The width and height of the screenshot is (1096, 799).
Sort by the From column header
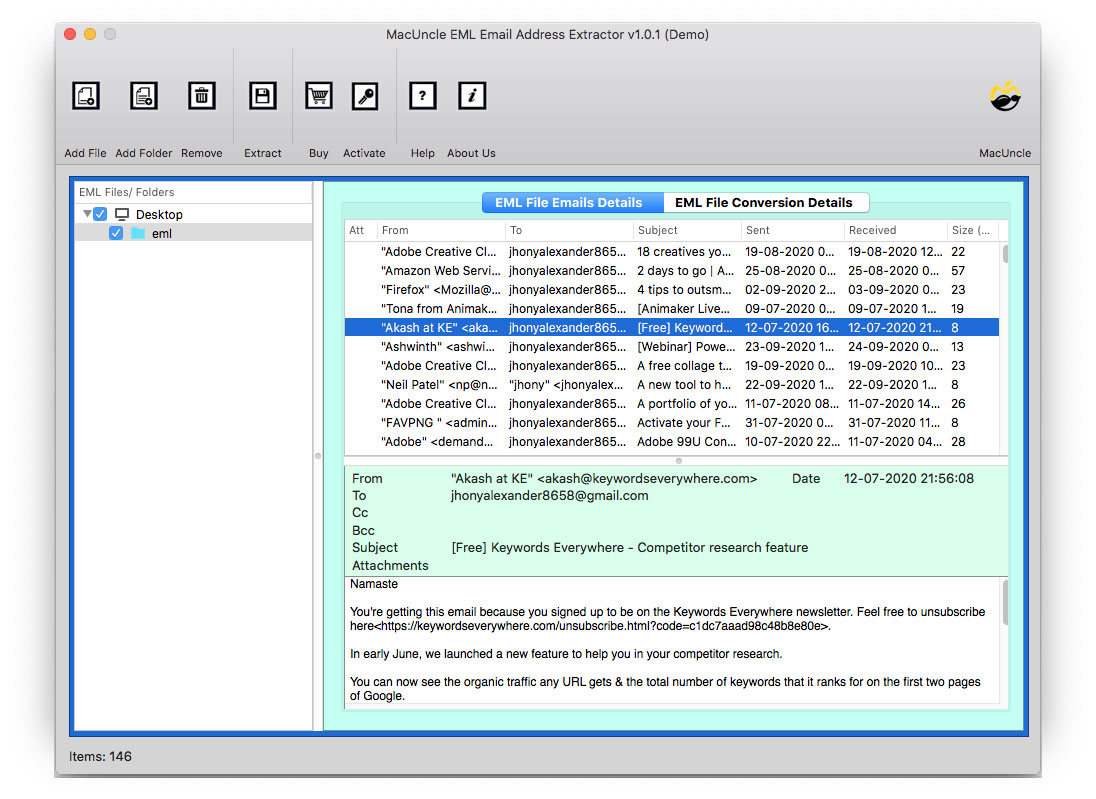[440, 230]
